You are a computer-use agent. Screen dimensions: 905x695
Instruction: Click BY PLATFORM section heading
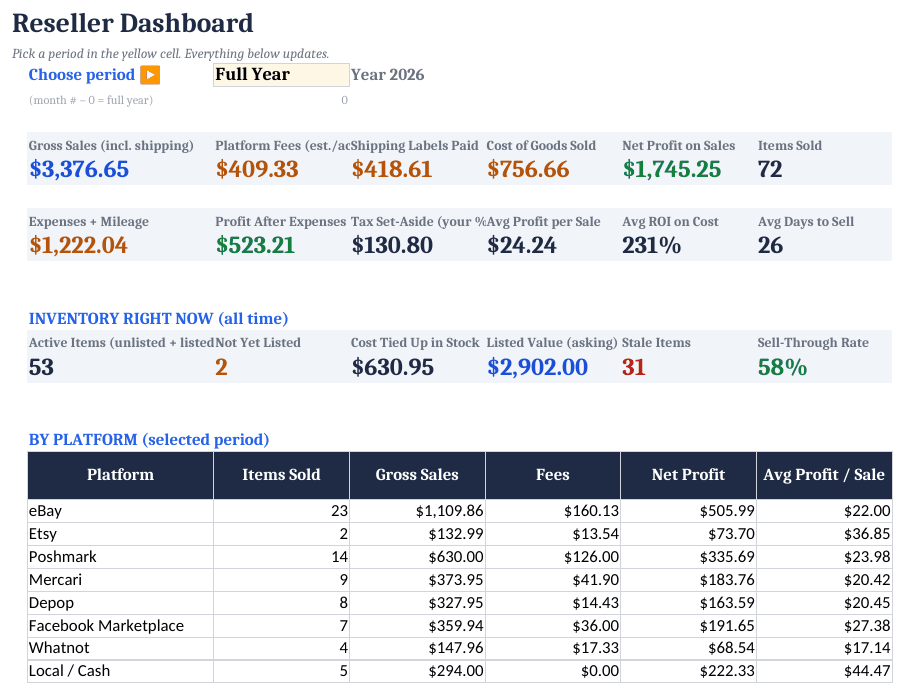[149, 440]
